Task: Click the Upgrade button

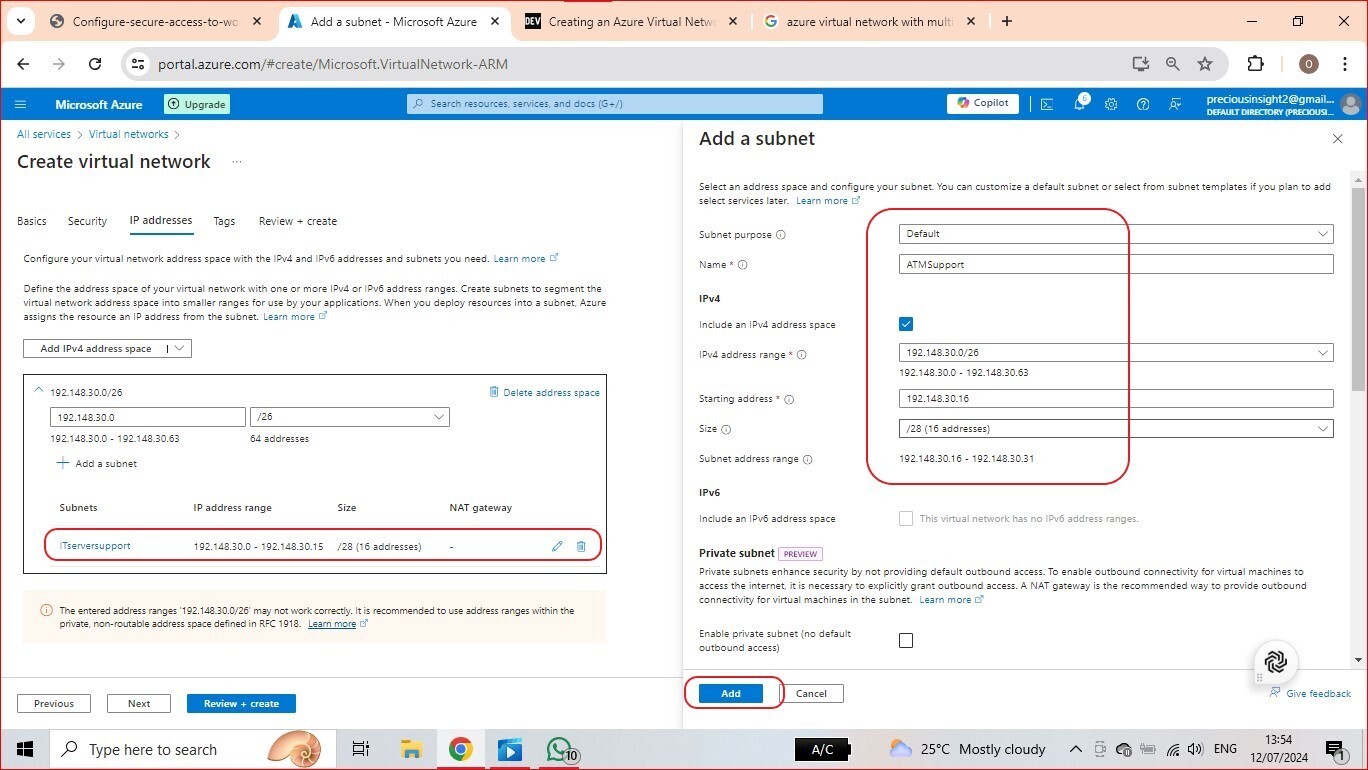Action: (196, 104)
